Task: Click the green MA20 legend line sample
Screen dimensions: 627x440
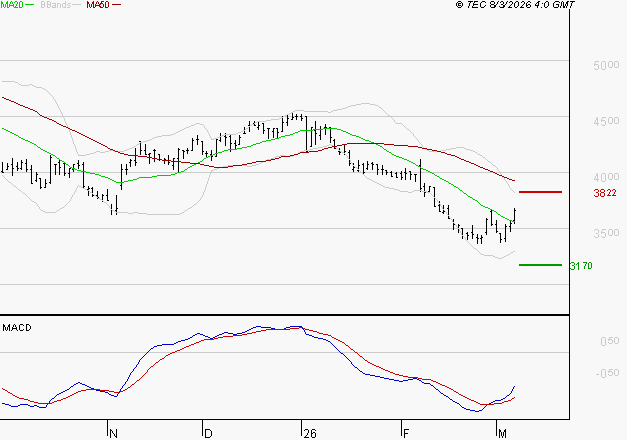Action: [30, 5]
